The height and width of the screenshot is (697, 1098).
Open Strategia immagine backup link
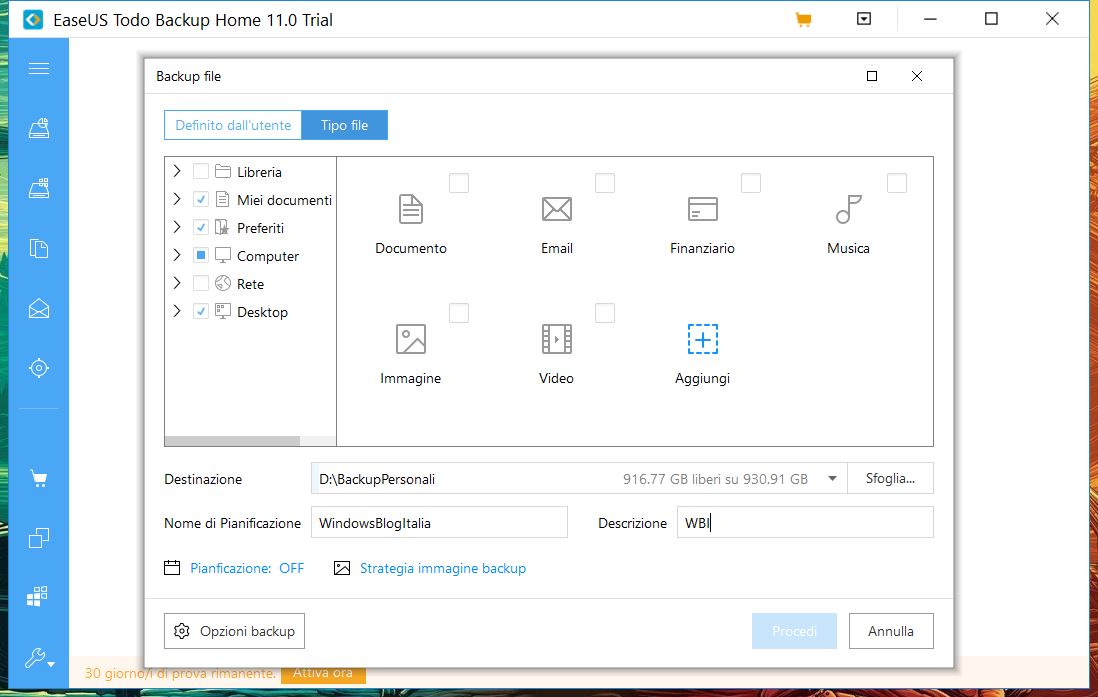(443, 568)
